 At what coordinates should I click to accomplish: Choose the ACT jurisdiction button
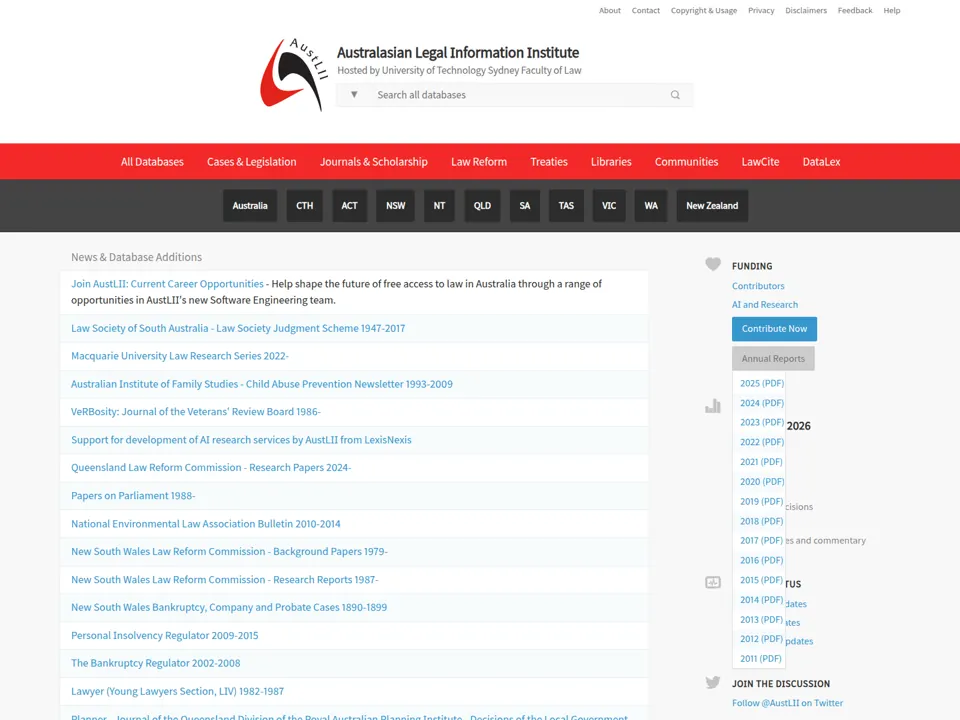coord(349,206)
